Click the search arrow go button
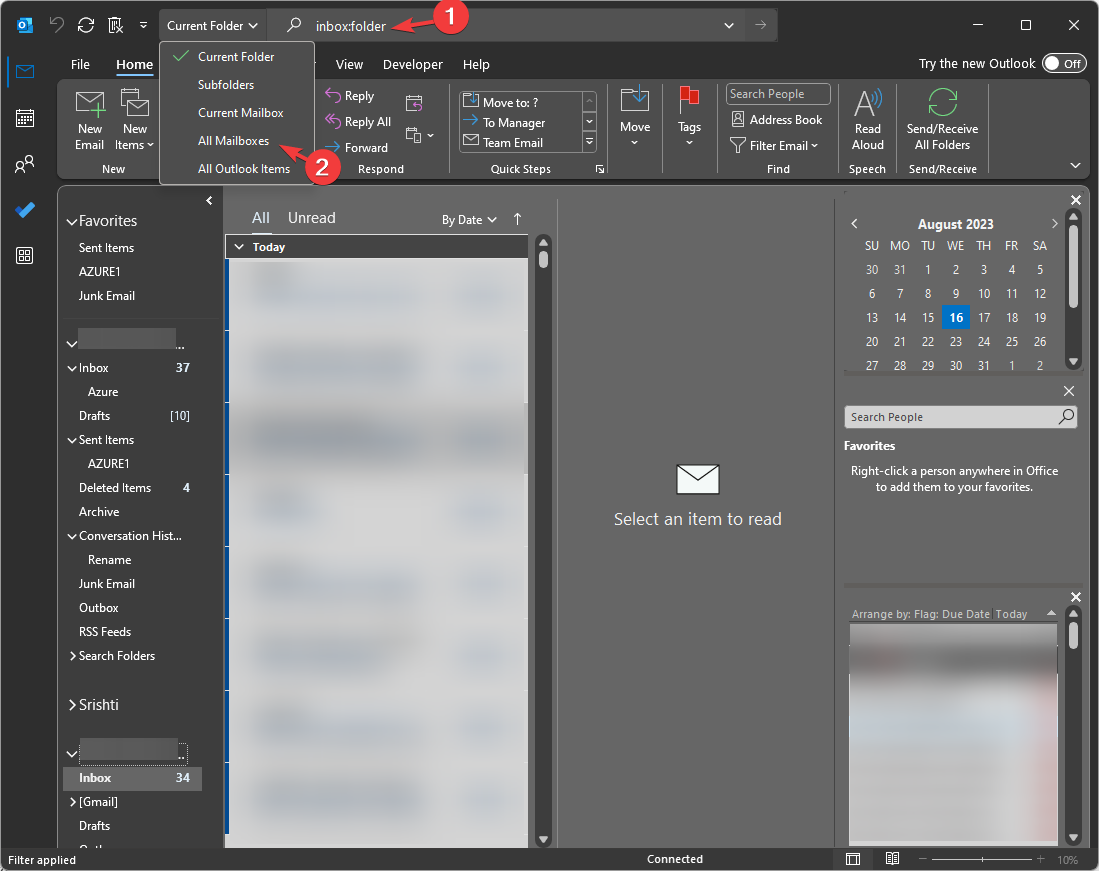 point(760,25)
